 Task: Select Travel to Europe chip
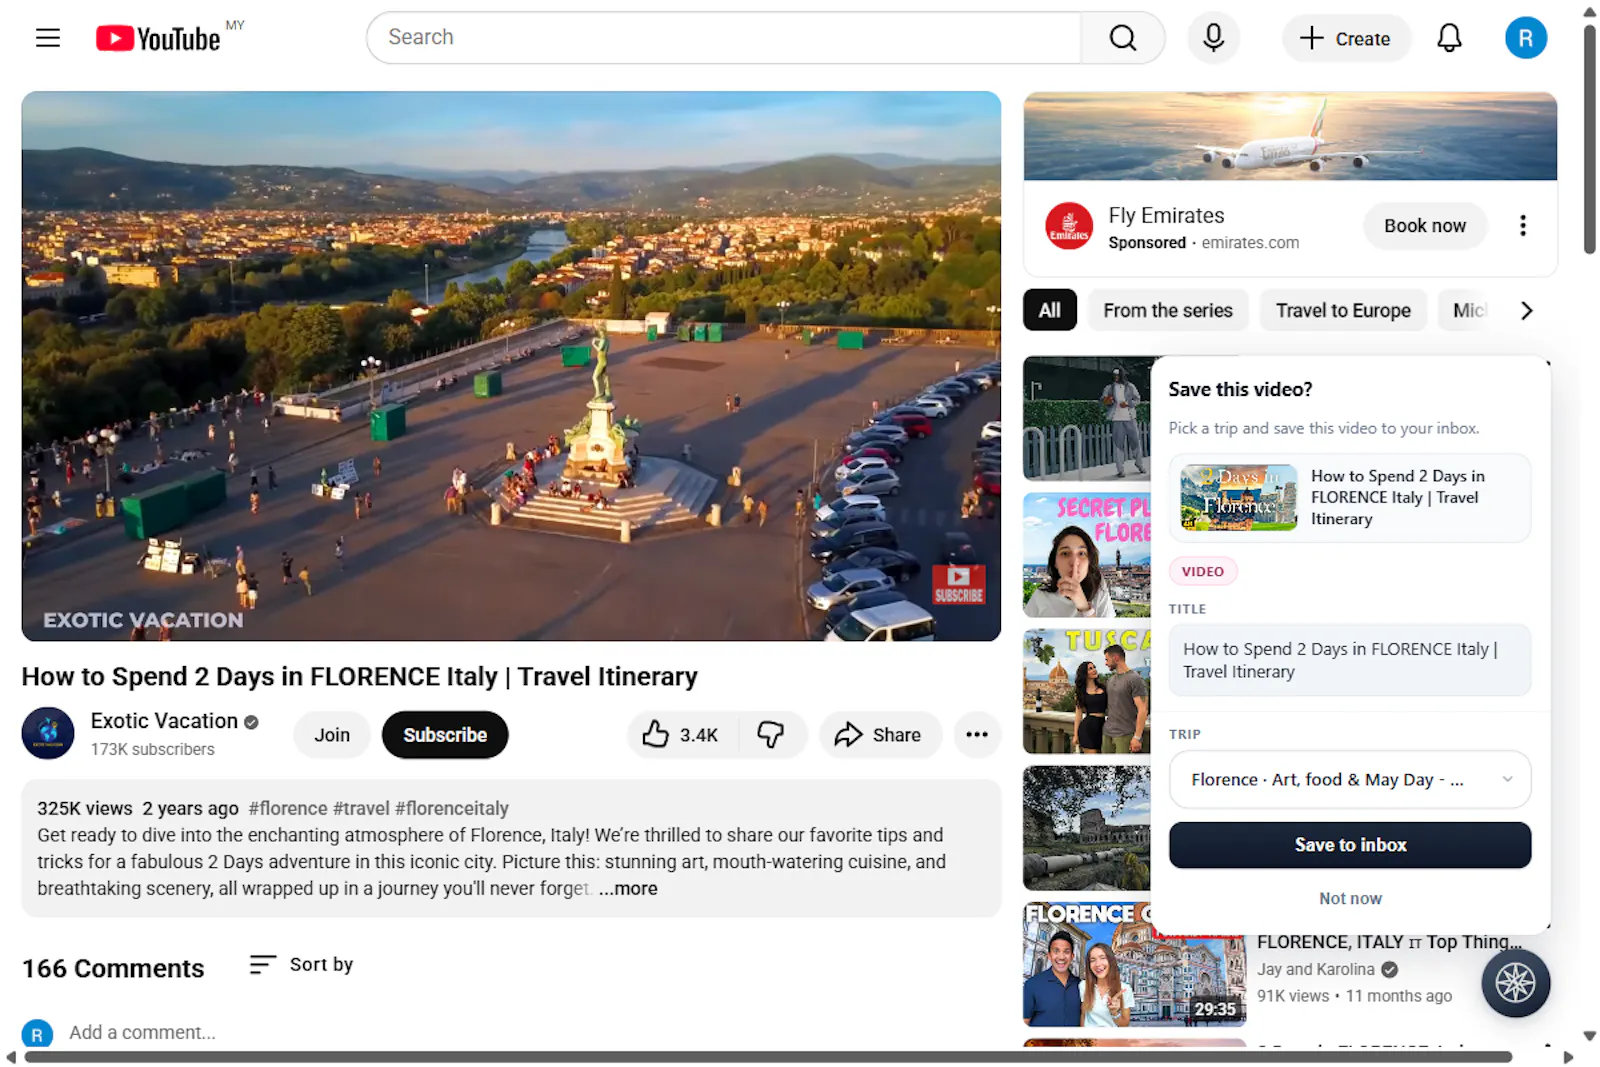(x=1343, y=311)
